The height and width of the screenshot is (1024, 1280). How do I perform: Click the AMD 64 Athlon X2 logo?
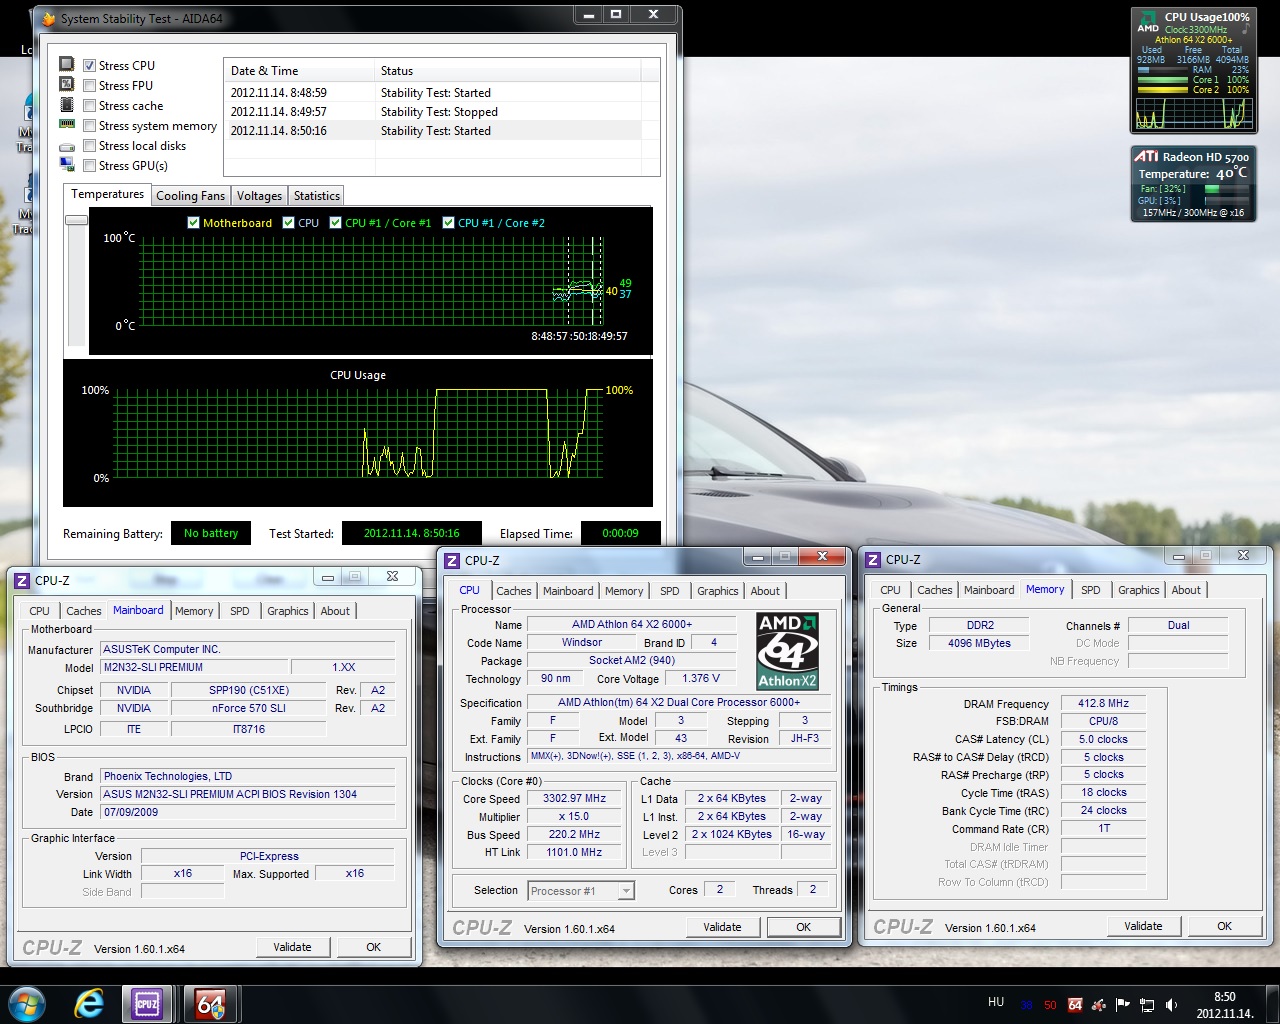pyautogui.click(x=788, y=652)
